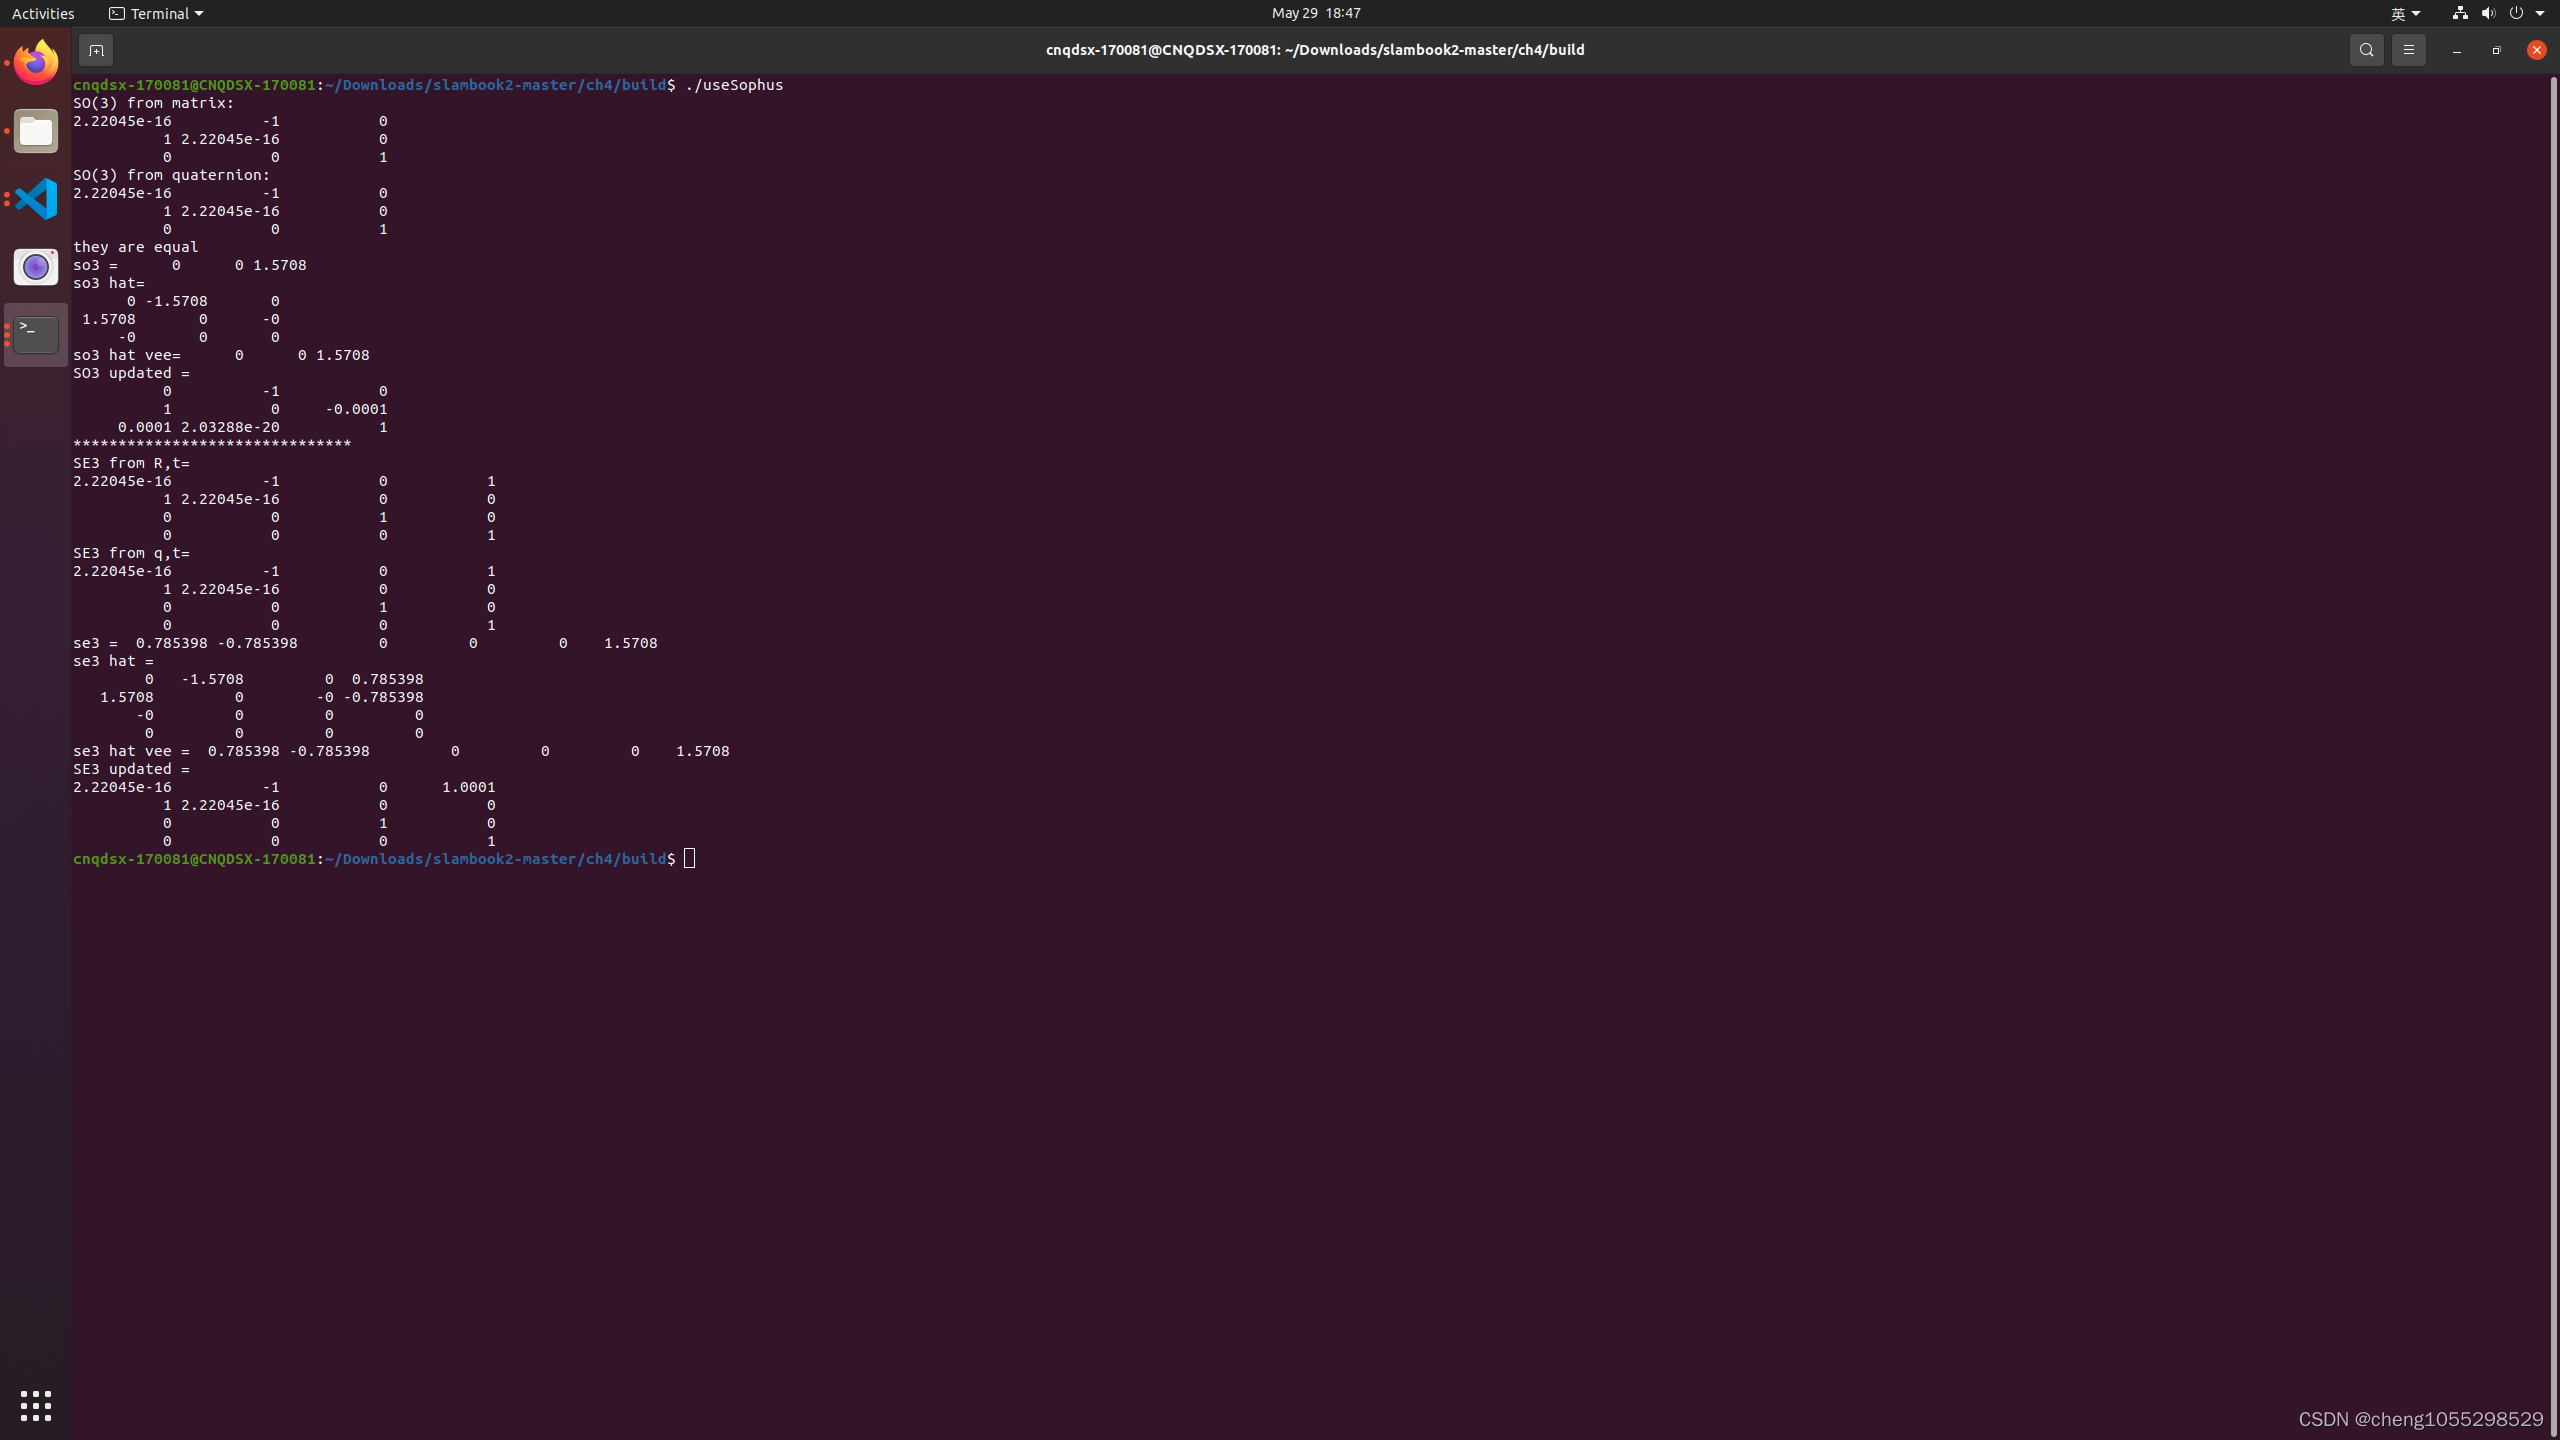Click the volume speaker icon
Image resolution: width=2560 pixels, height=1440 pixels.
point(2488,13)
